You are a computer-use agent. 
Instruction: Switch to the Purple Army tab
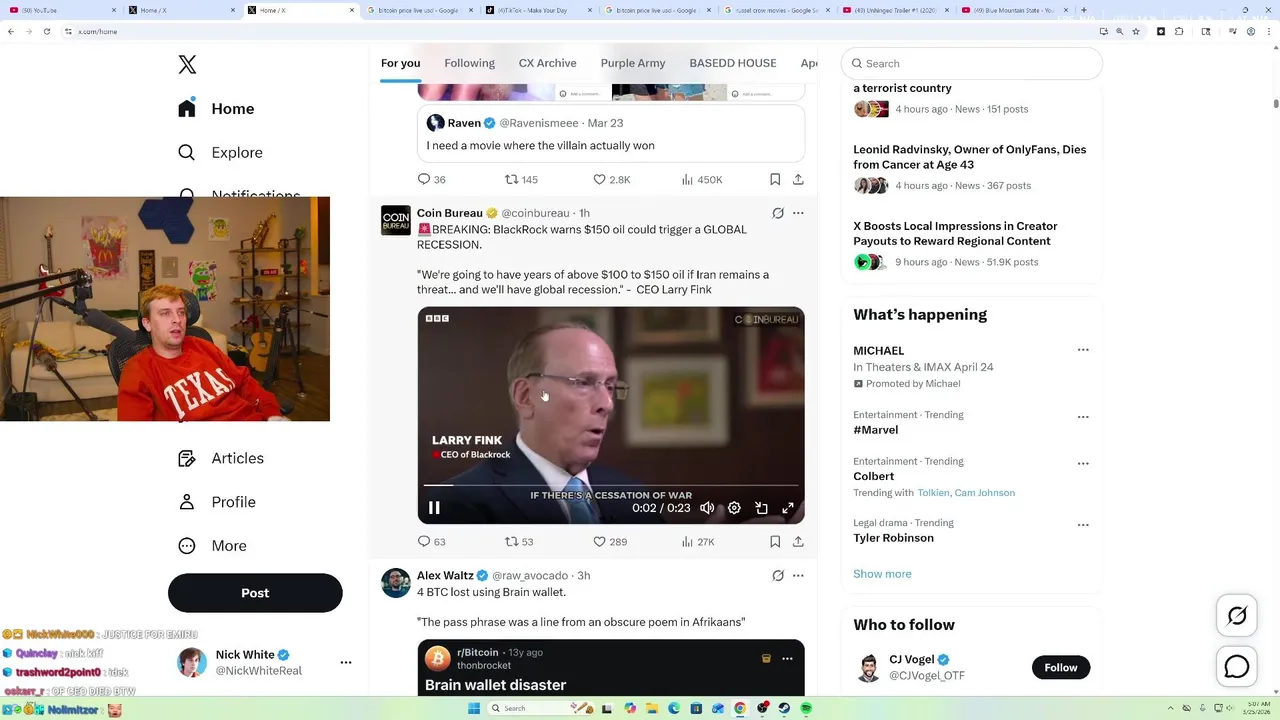coord(633,63)
